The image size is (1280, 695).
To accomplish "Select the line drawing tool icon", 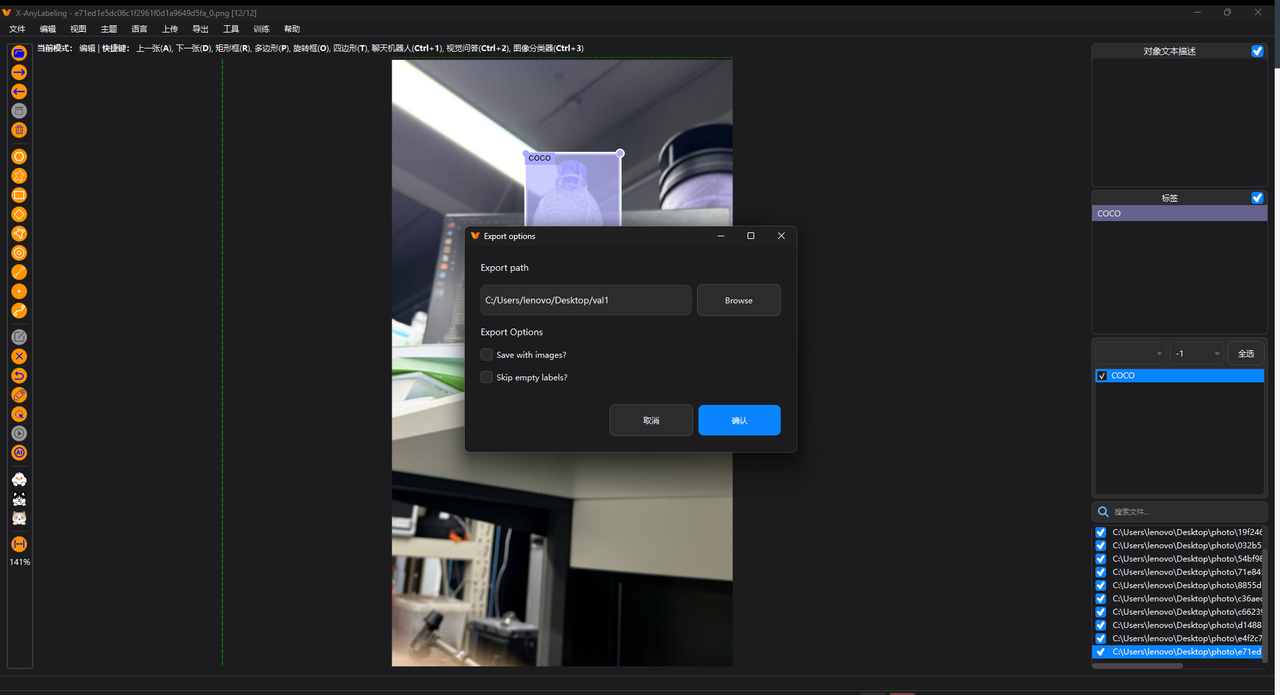I will click(x=19, y=272).
